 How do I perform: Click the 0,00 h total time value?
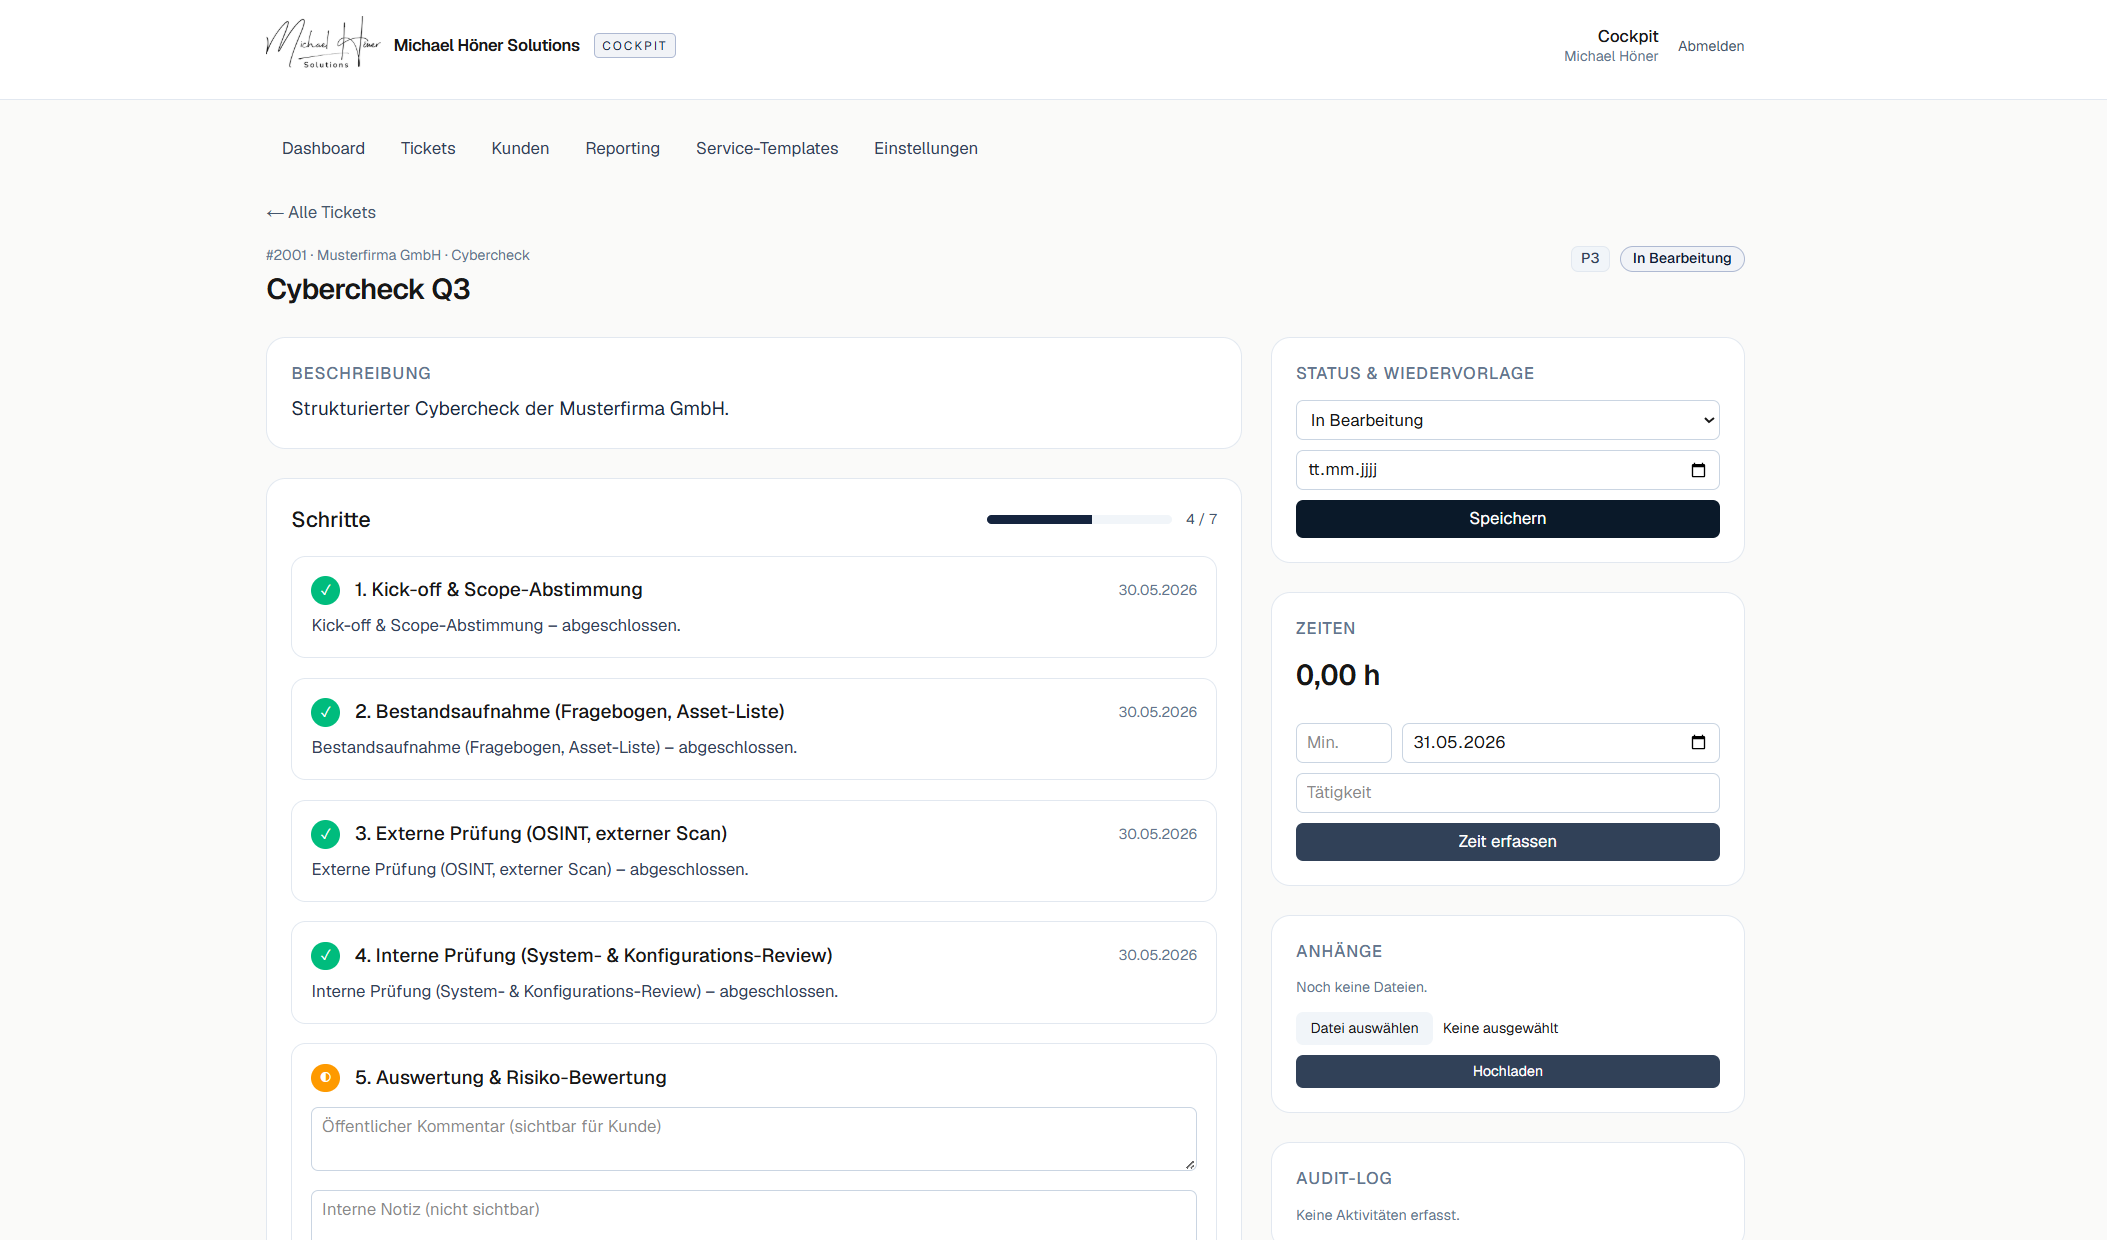[1338, 676]
